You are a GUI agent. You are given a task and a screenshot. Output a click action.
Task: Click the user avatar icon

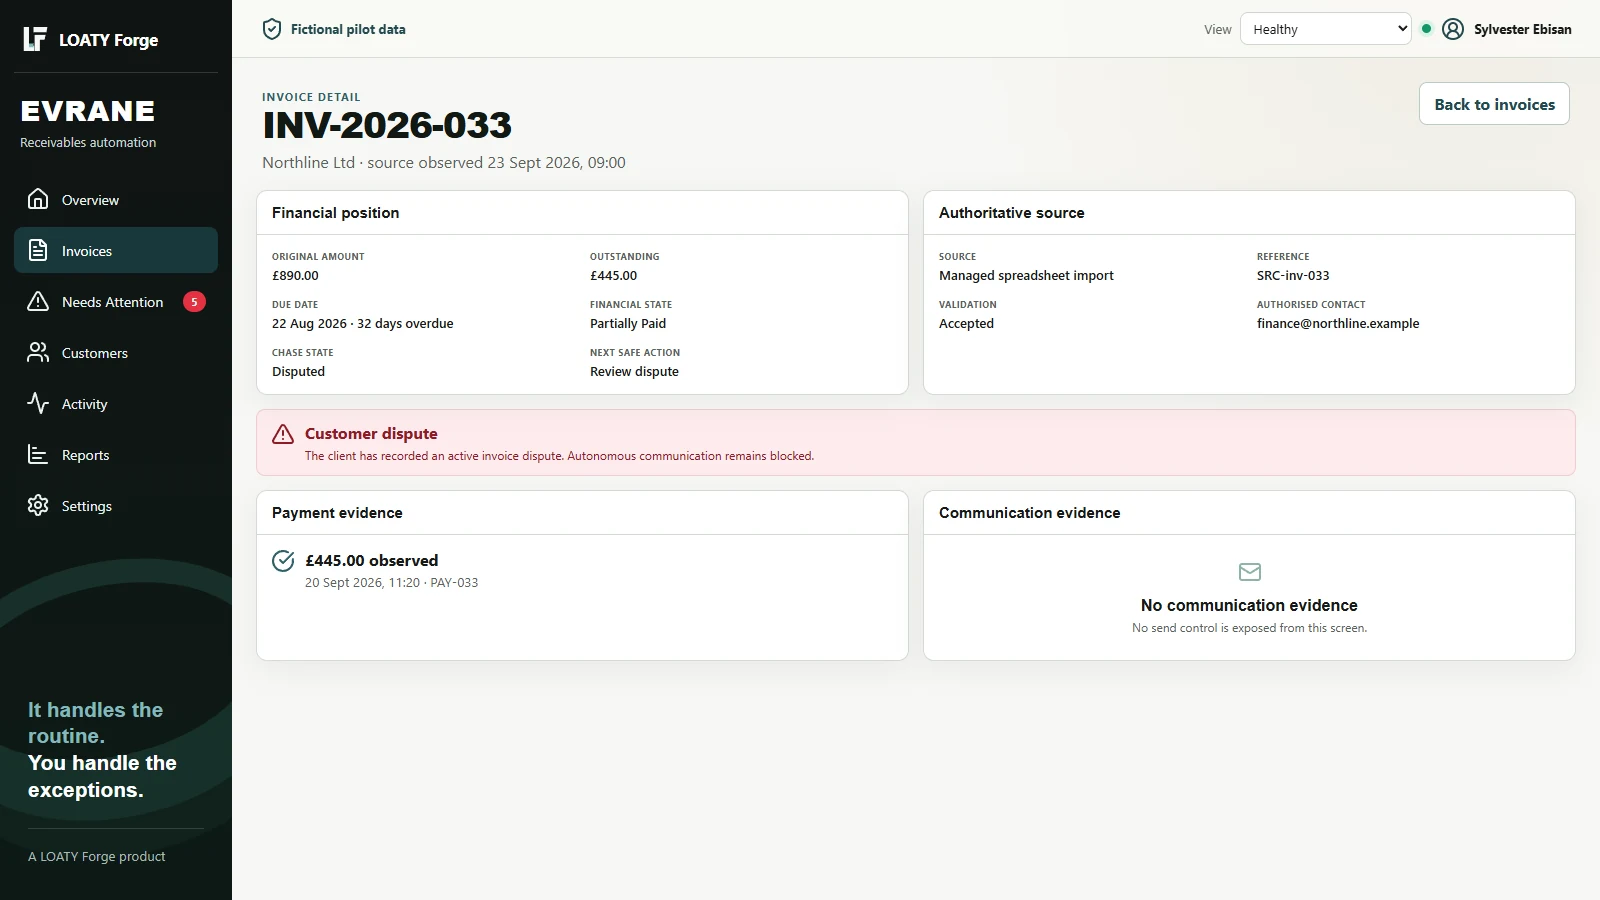pyautogui.click(x=1453, y=29)
